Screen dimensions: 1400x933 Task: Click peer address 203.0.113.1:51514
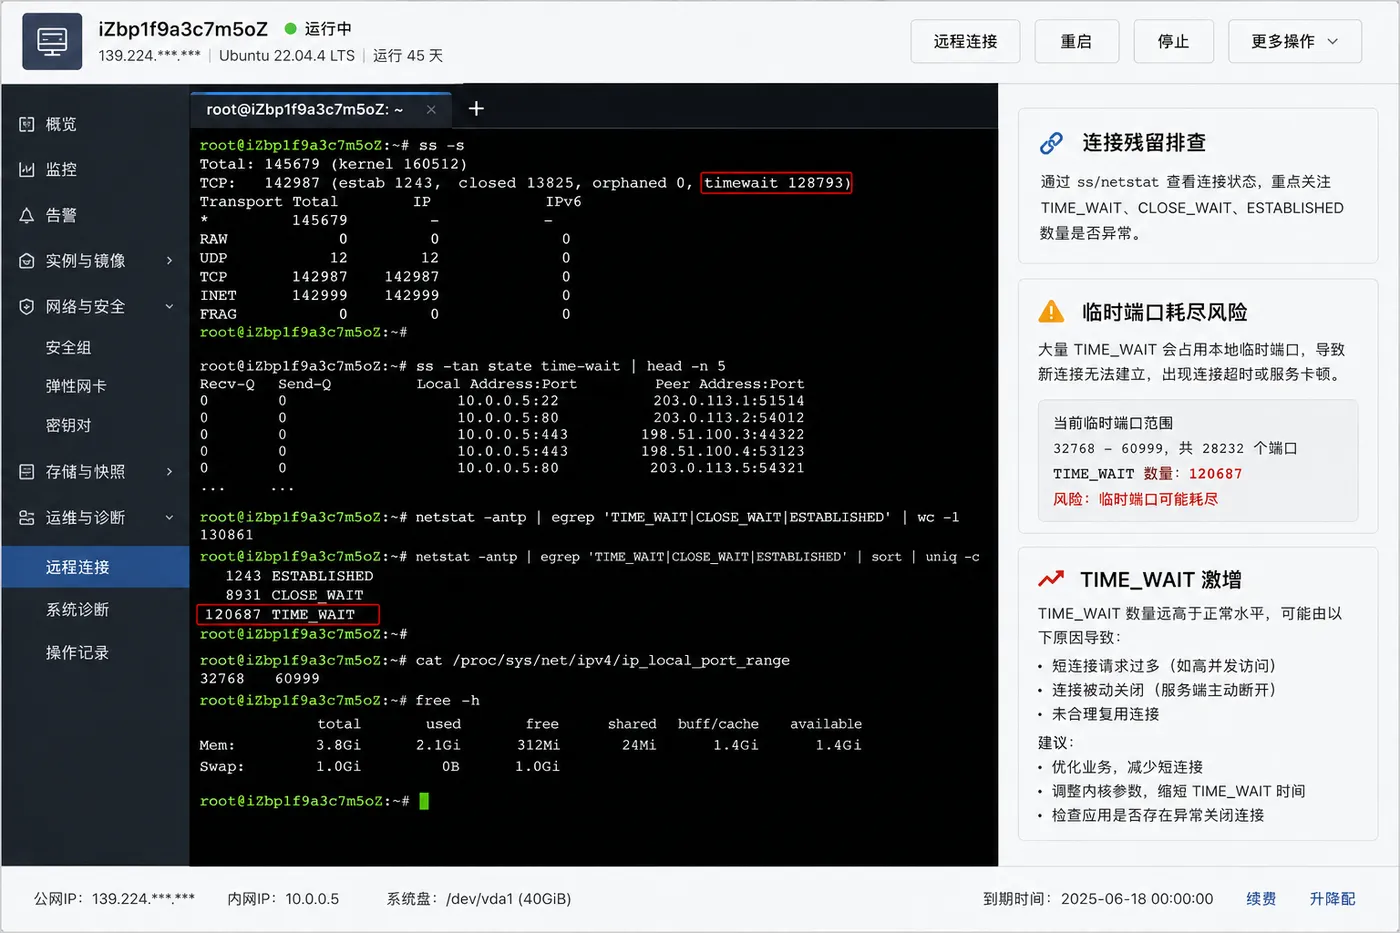coord(729,401)
